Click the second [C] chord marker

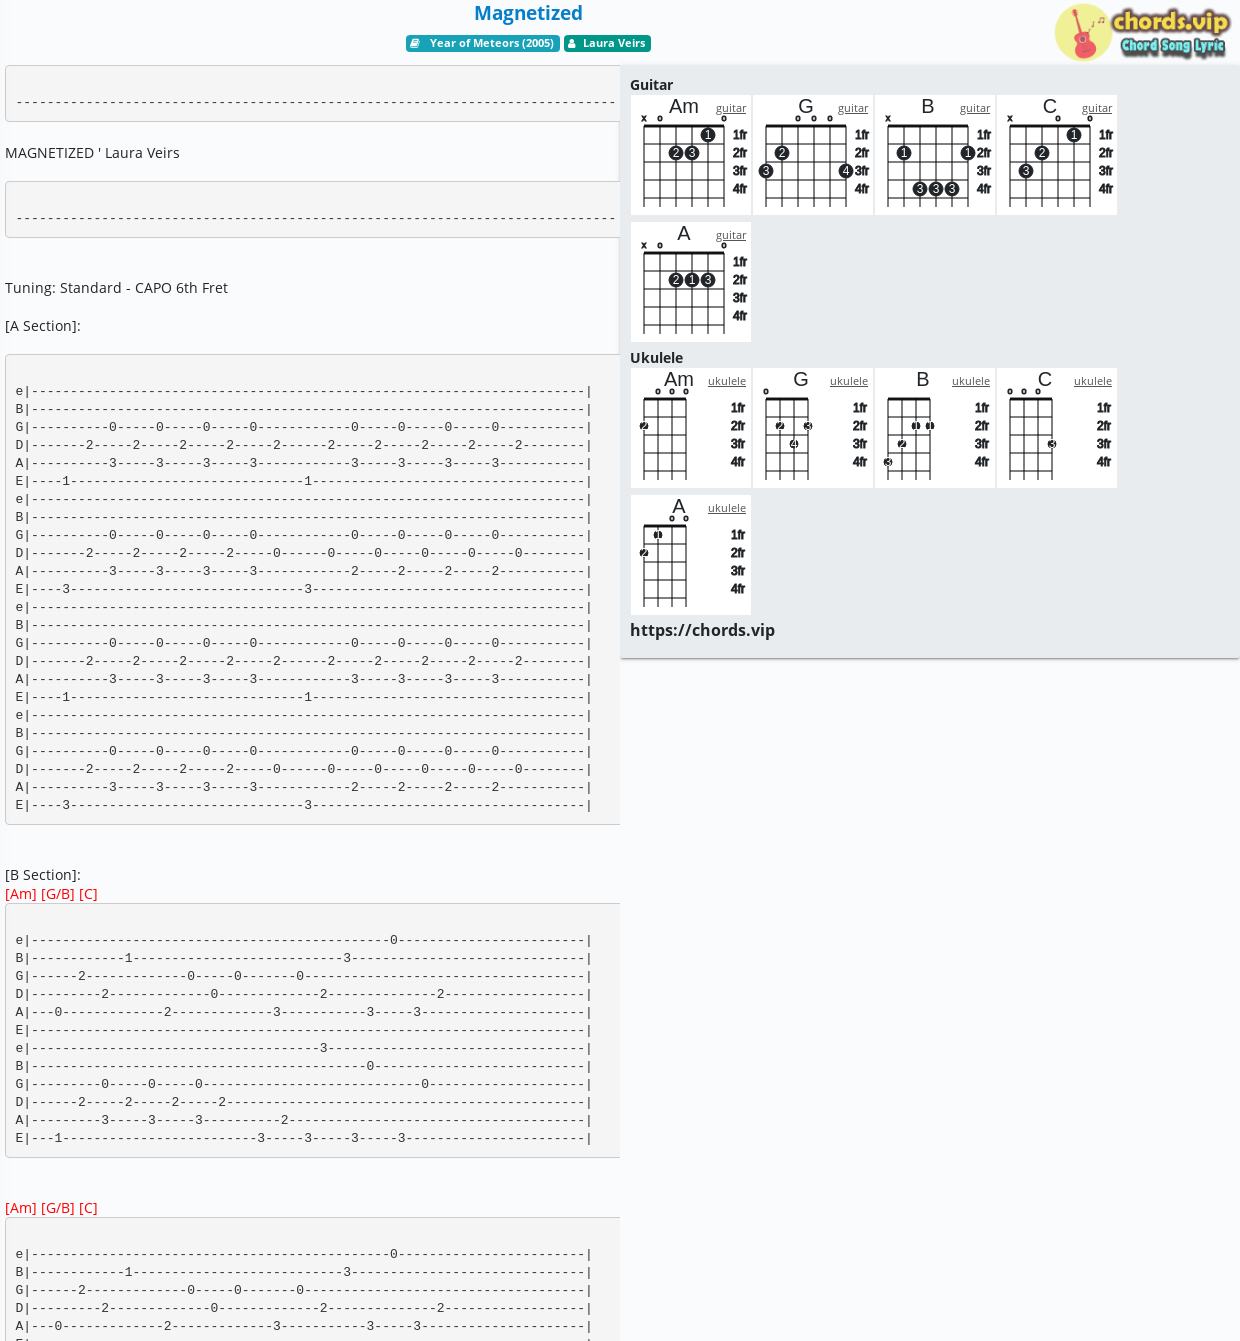point(88,1208)
